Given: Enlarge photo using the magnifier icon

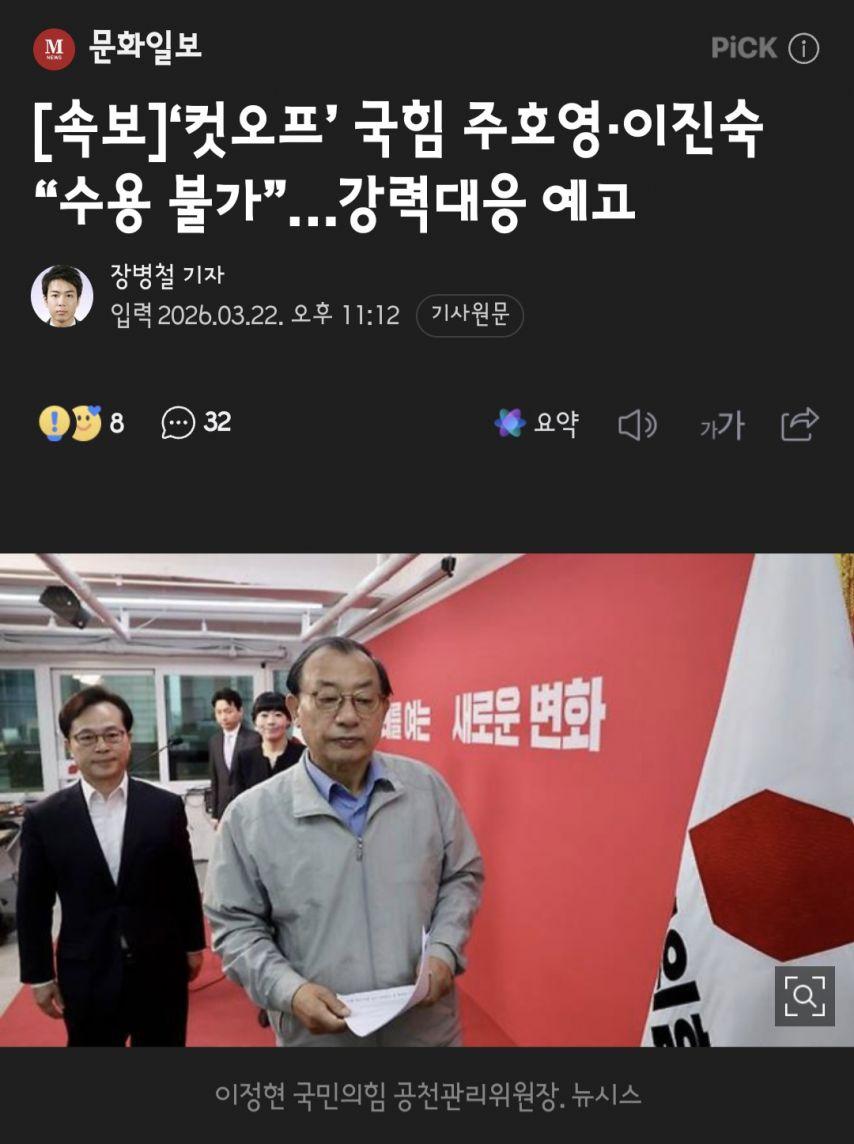Looking at the screenshot, I should pos(804,996).
